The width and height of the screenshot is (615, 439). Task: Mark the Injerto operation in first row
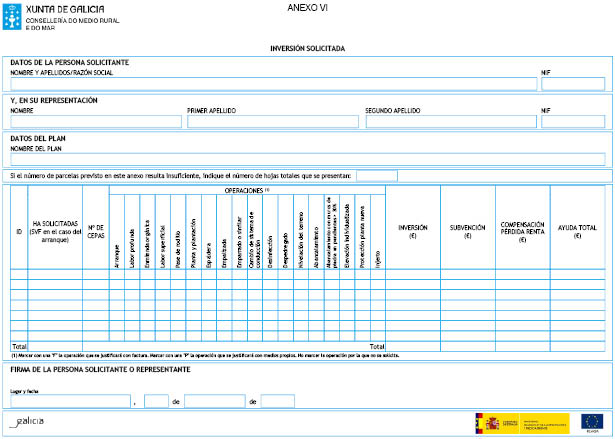coord(378,274)
